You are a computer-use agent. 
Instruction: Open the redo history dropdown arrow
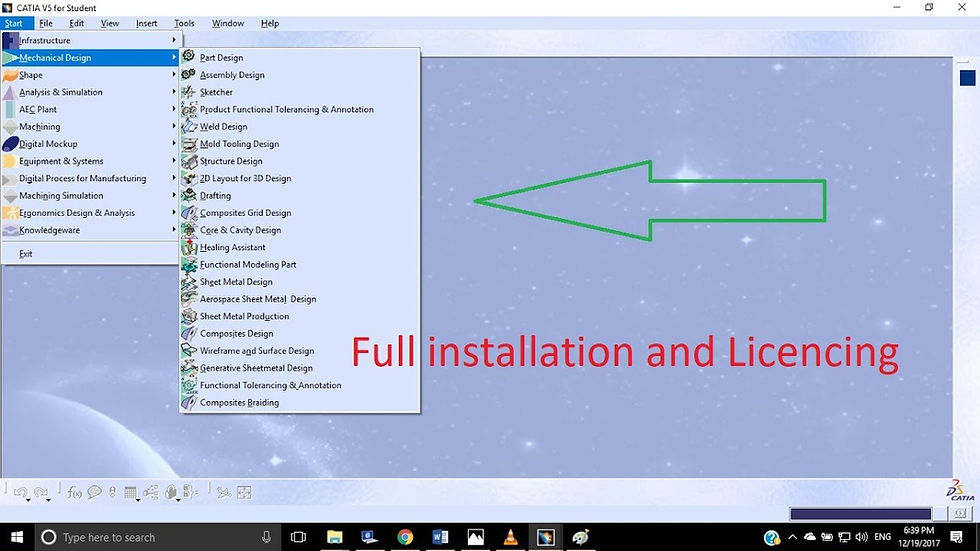(x=48, y=500)
